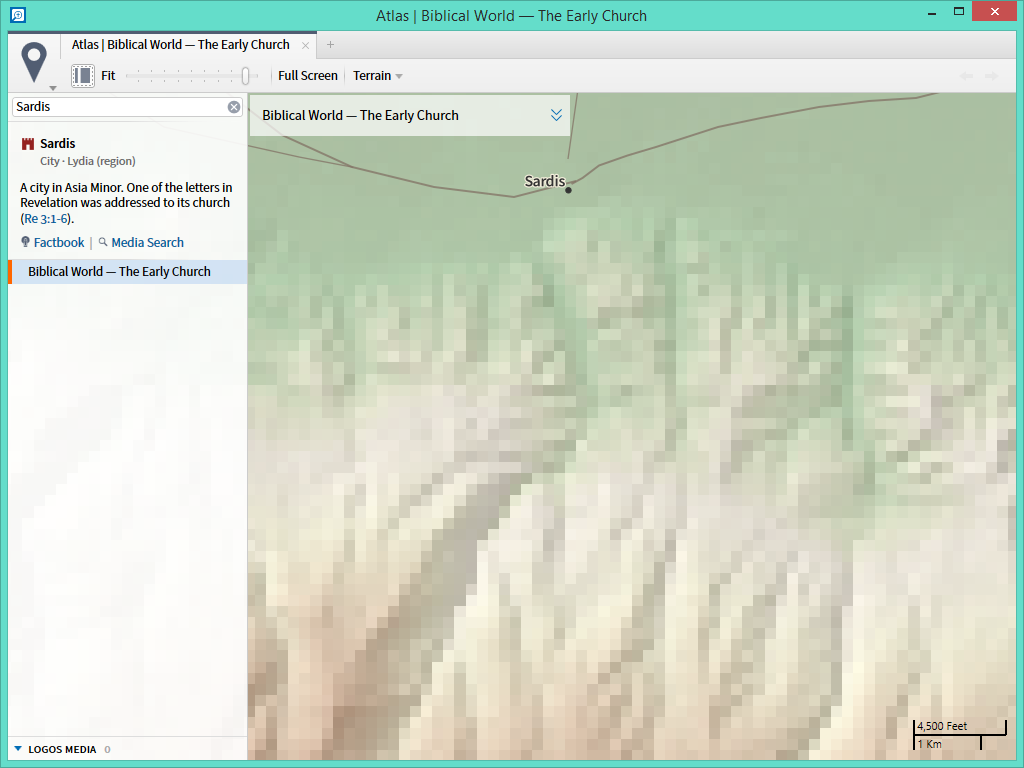This screenshot has width=1024, height=768.
Task: Click the Sardis label on the map
Action: tap(545, 181)
